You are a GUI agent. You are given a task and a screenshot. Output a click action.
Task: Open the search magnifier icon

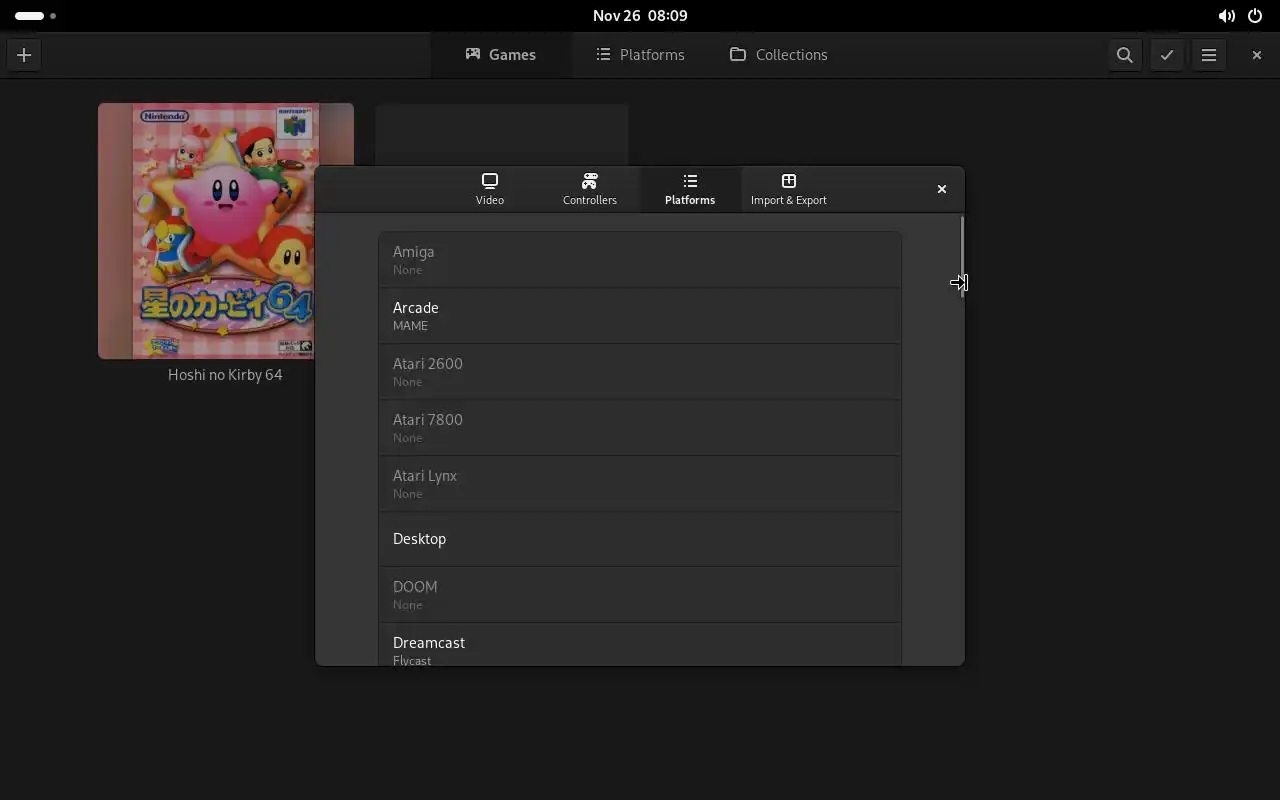[1125, 55]
